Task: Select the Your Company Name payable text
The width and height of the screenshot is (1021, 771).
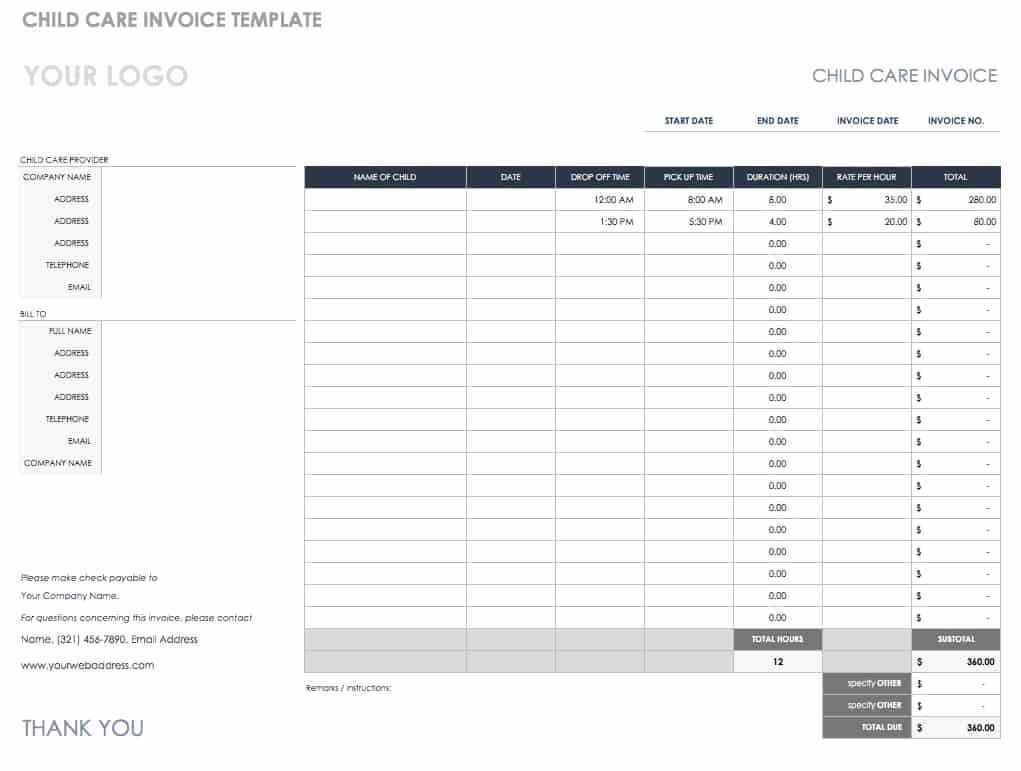Action: tap(70, 596)
